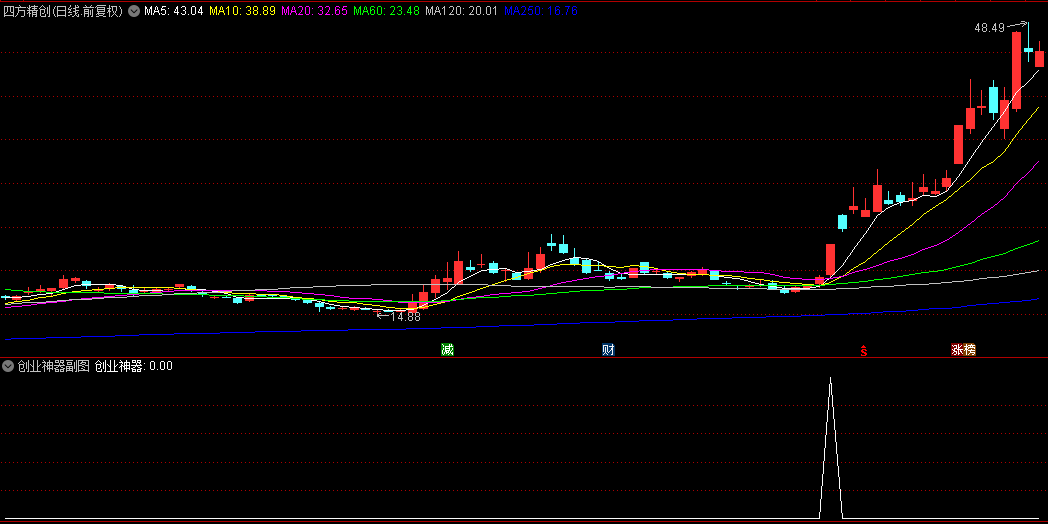Click the blue 财 marker icon
The image size is (1048, 524).
pyautogui.click(x=608, y=350)
